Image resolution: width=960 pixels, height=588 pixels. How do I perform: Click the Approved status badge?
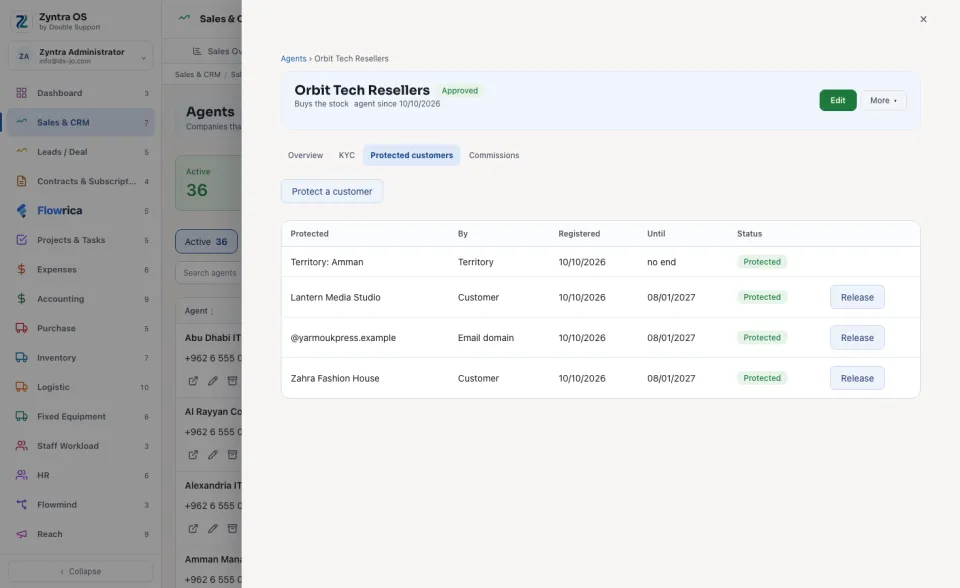(x=460, y=91)
